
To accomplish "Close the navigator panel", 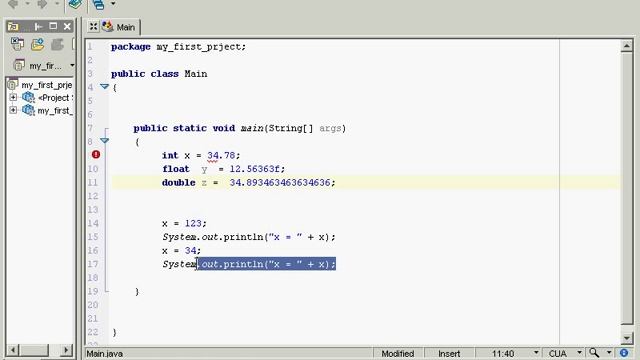I will point(67,27).
